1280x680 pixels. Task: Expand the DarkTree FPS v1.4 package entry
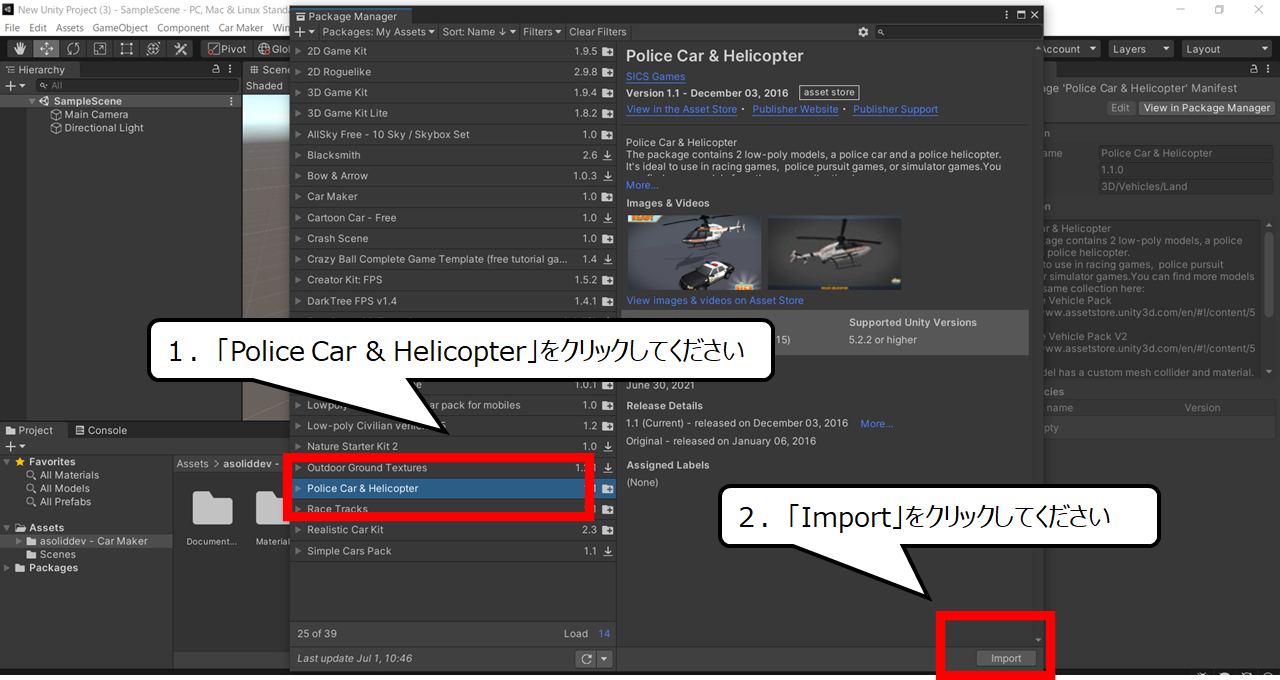click(298, 301)
